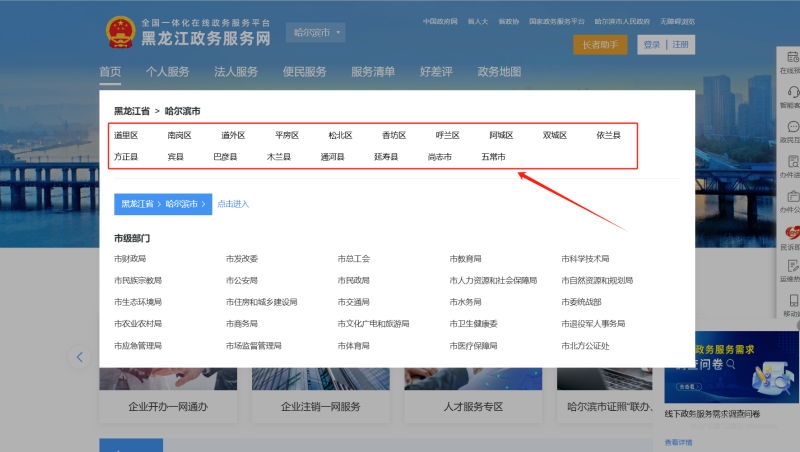Select the 巴彦县 county
This screenshot has height=452, width=800.
(x=225, y=157)
